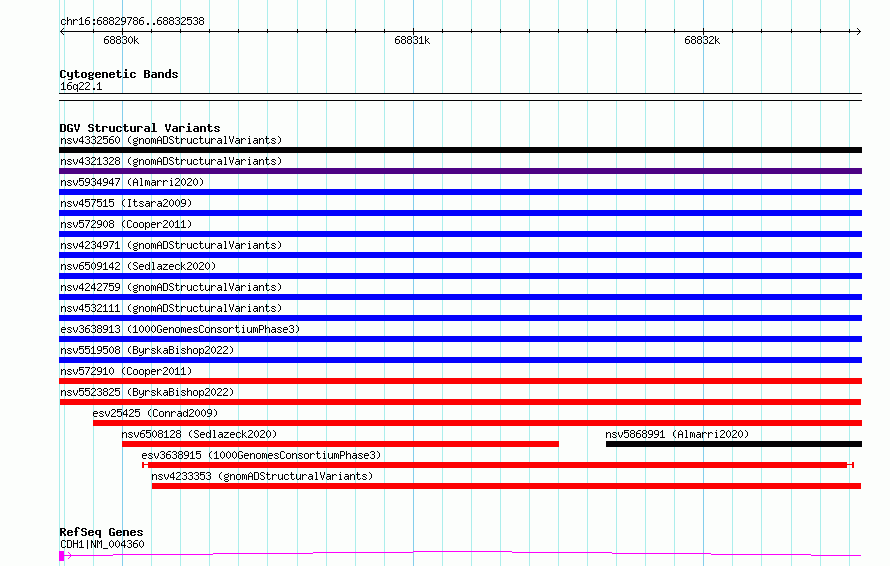This screenshot has height=566, width=890.
Task: Click the magenta CDH1 exon block
Action: click(x=61, y=556)
